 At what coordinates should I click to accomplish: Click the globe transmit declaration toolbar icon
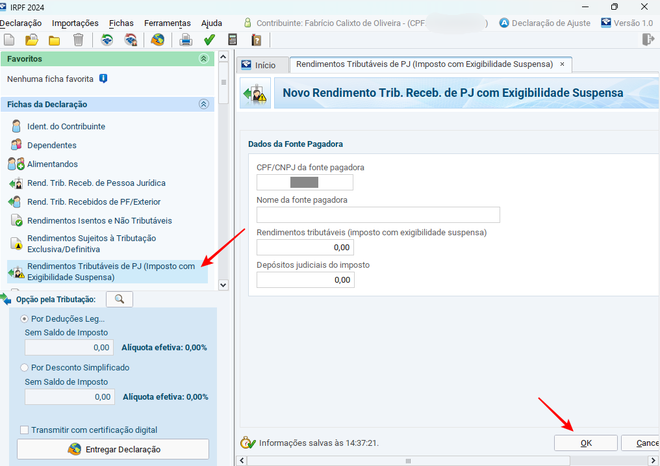(158, 40)
